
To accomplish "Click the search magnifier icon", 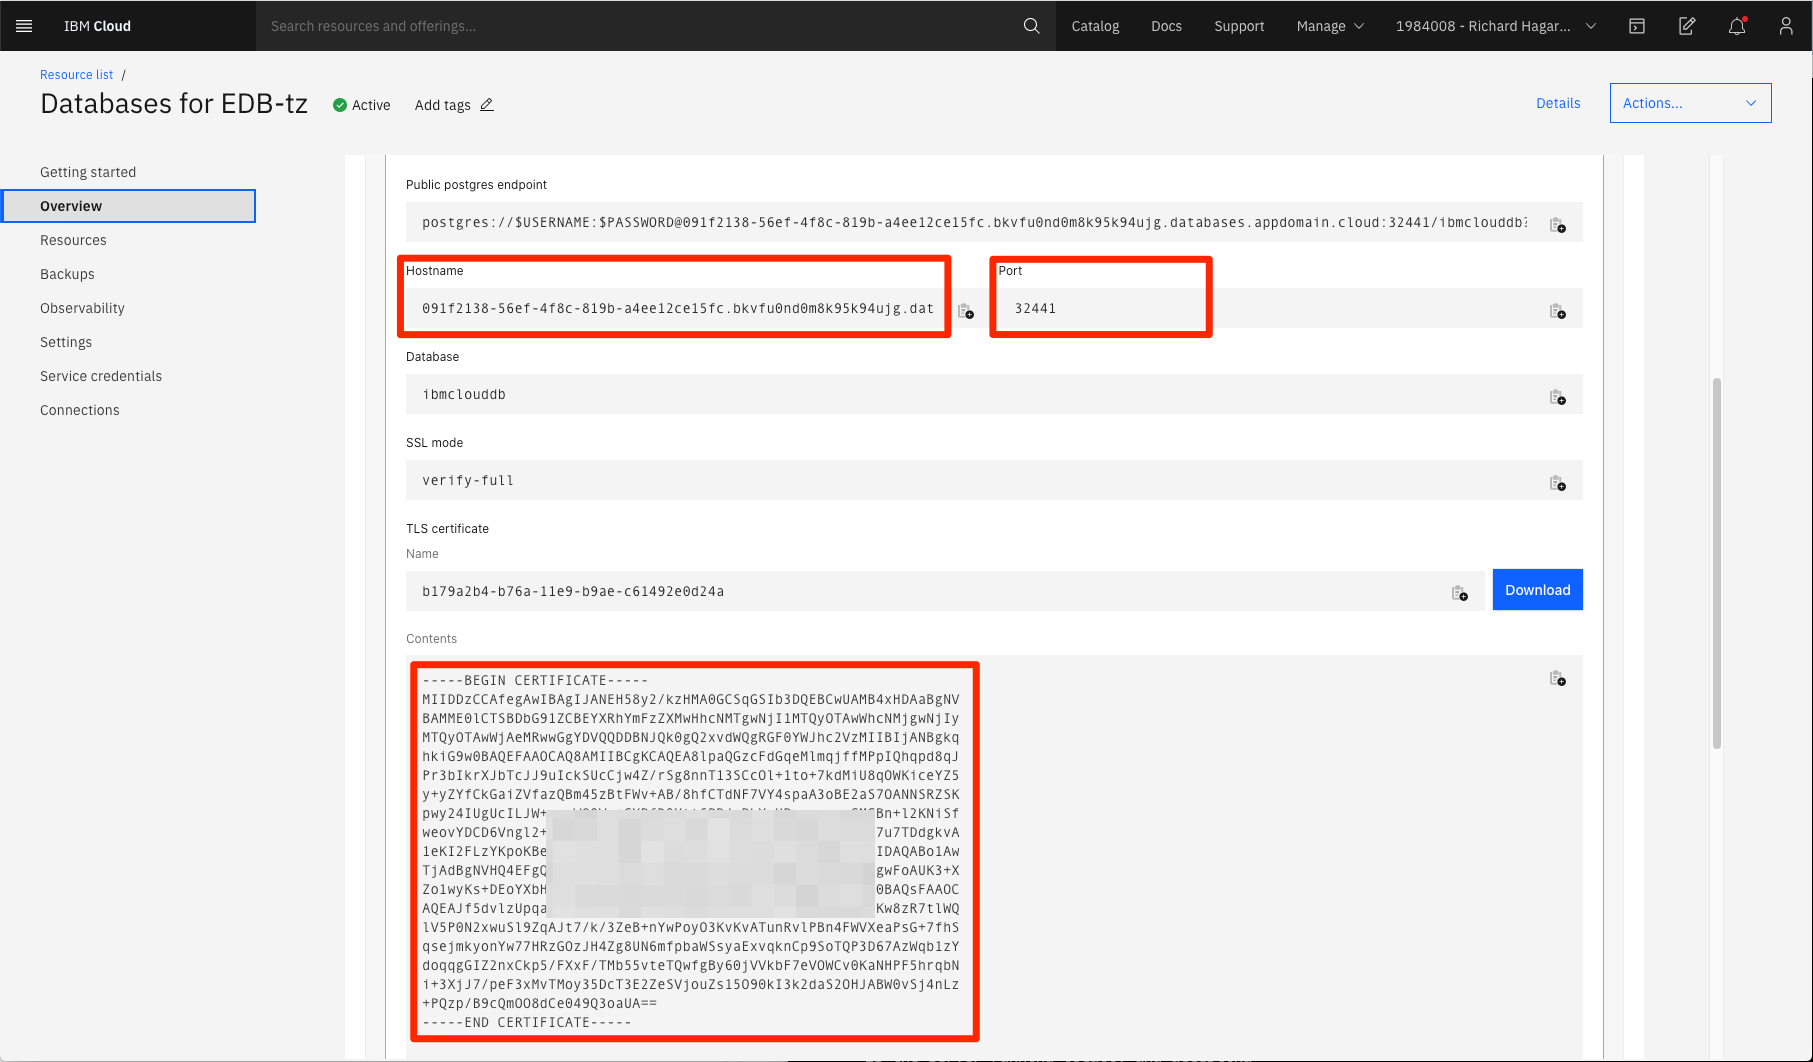I will (1031, 26).
